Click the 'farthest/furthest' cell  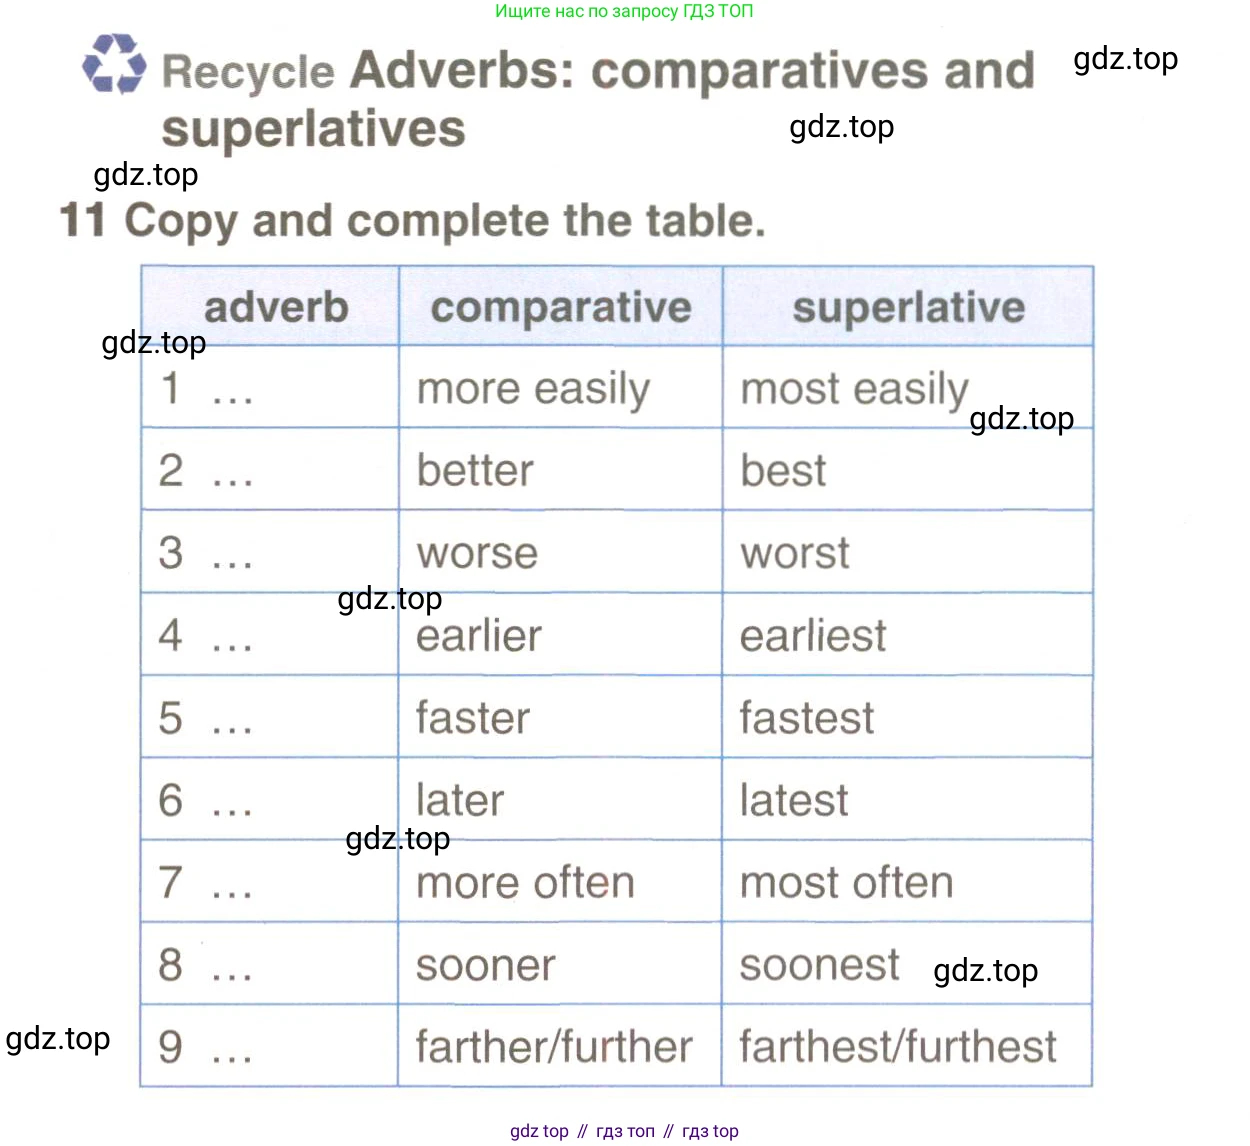(907, 1046)
